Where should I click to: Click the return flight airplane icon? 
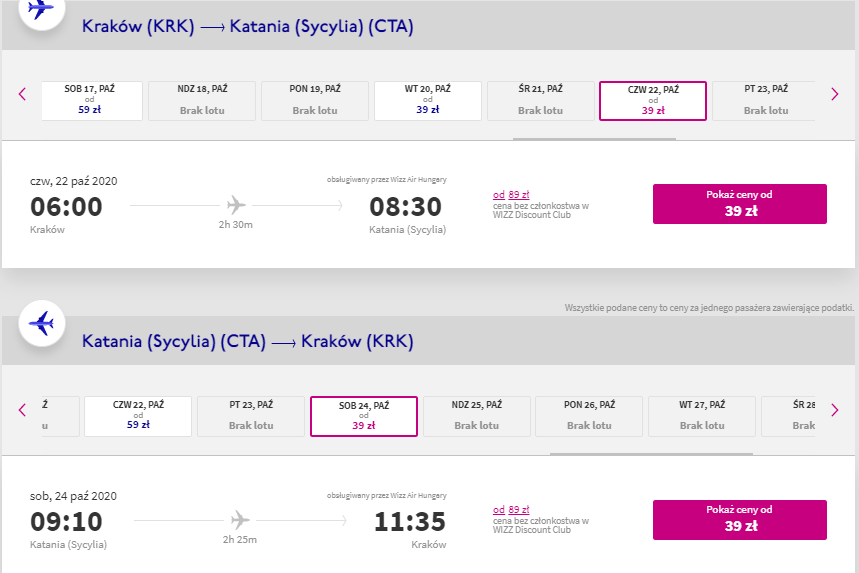pos(42,323)
